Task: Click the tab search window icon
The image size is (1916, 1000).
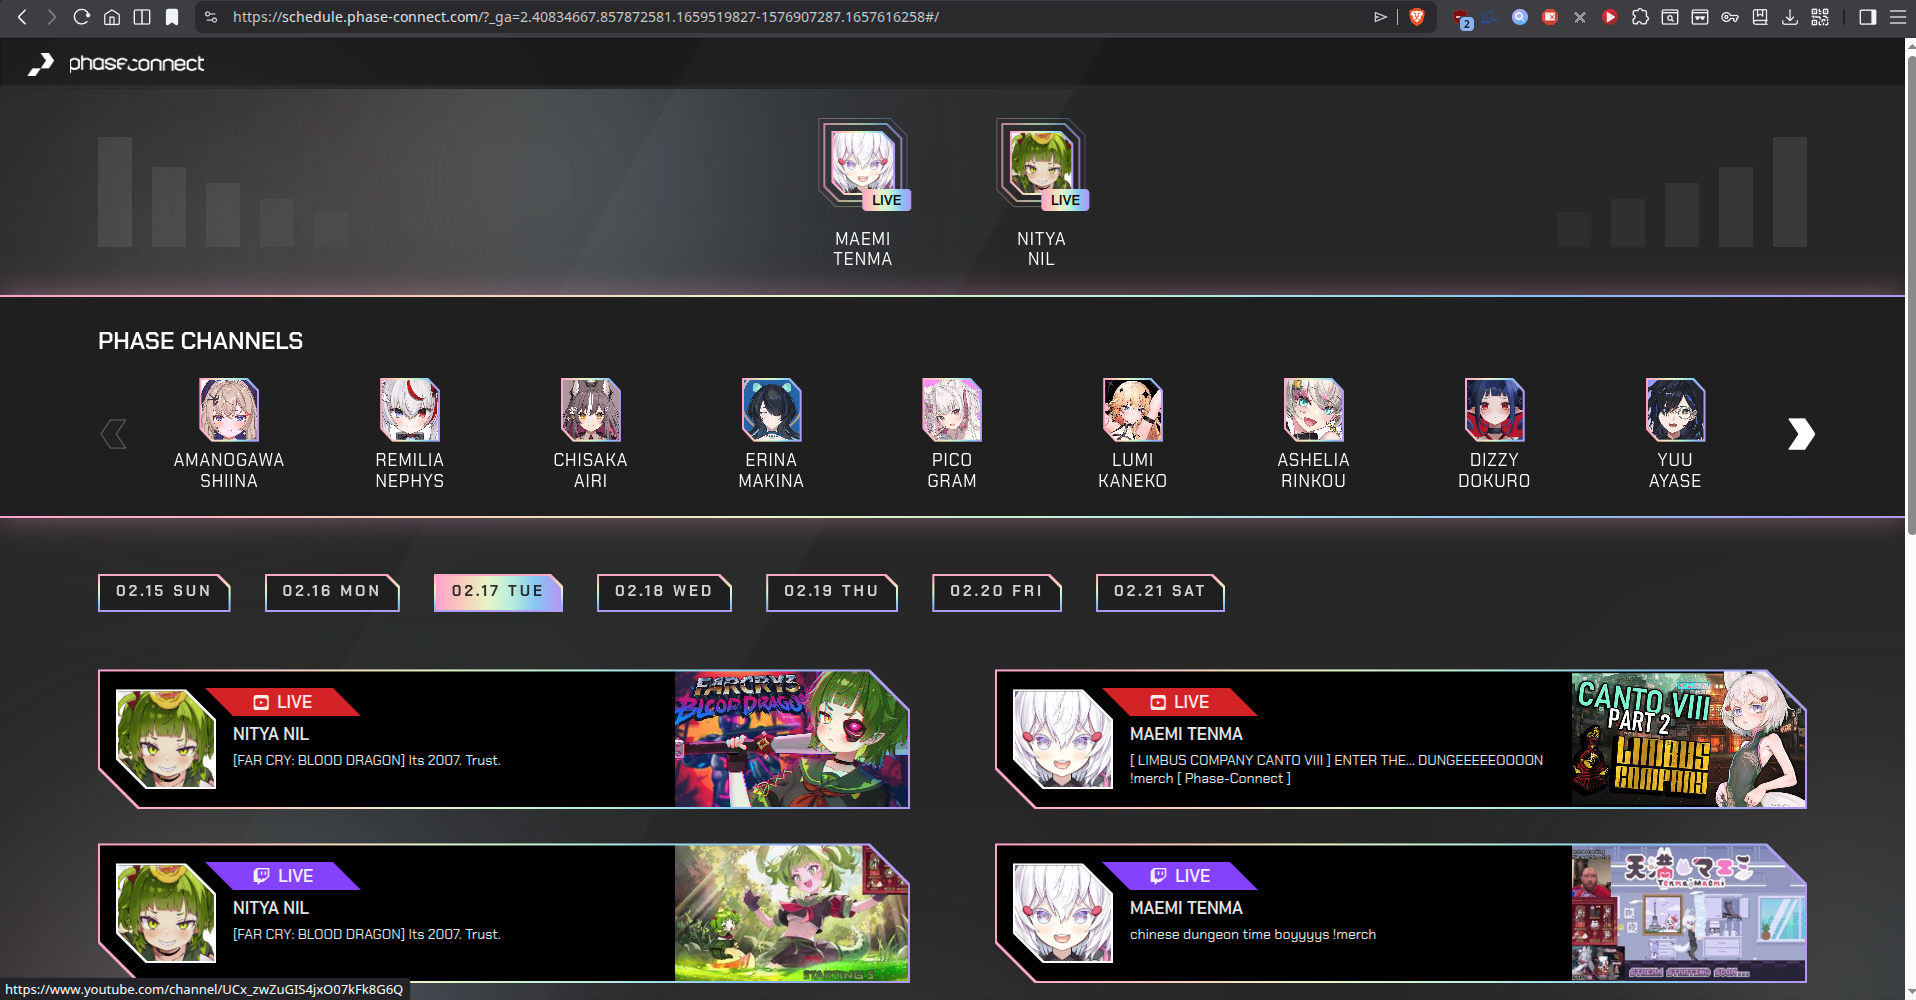Action: tap(1670, 17)
